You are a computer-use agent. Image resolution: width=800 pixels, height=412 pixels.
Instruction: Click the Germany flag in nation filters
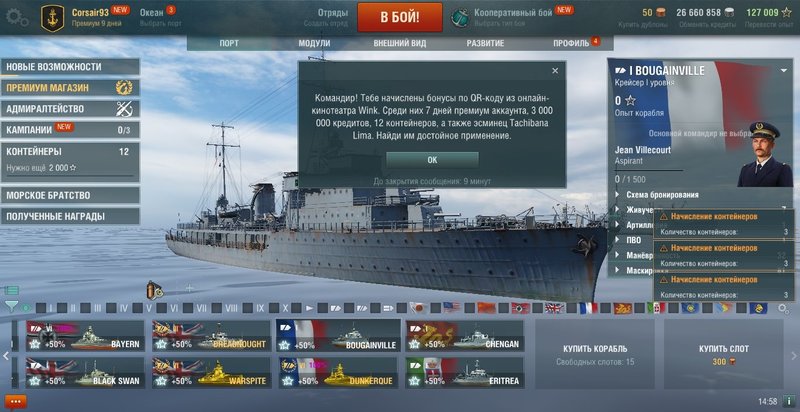pyautogui.click(x=520, y=308)
